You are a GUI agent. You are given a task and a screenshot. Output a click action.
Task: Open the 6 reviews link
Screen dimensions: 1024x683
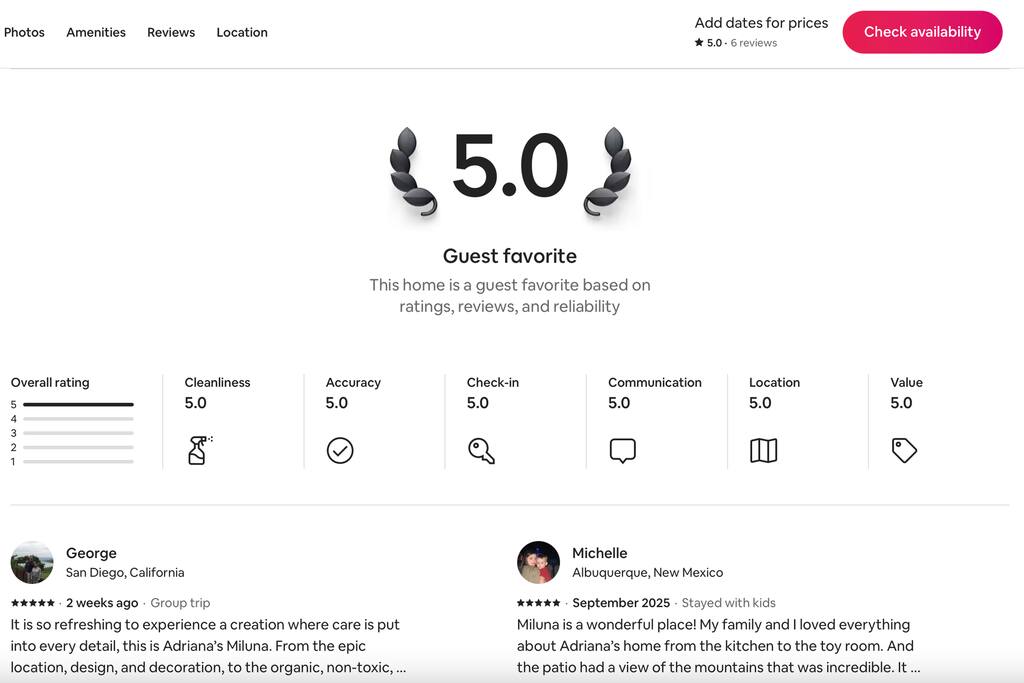point(753,43)
